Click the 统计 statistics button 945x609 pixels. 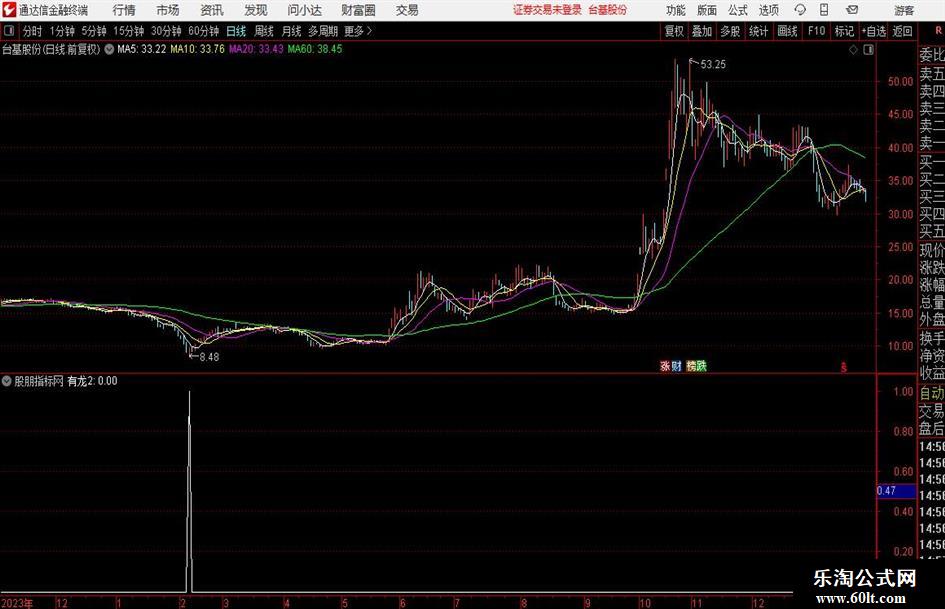click(x=759, y=31)
